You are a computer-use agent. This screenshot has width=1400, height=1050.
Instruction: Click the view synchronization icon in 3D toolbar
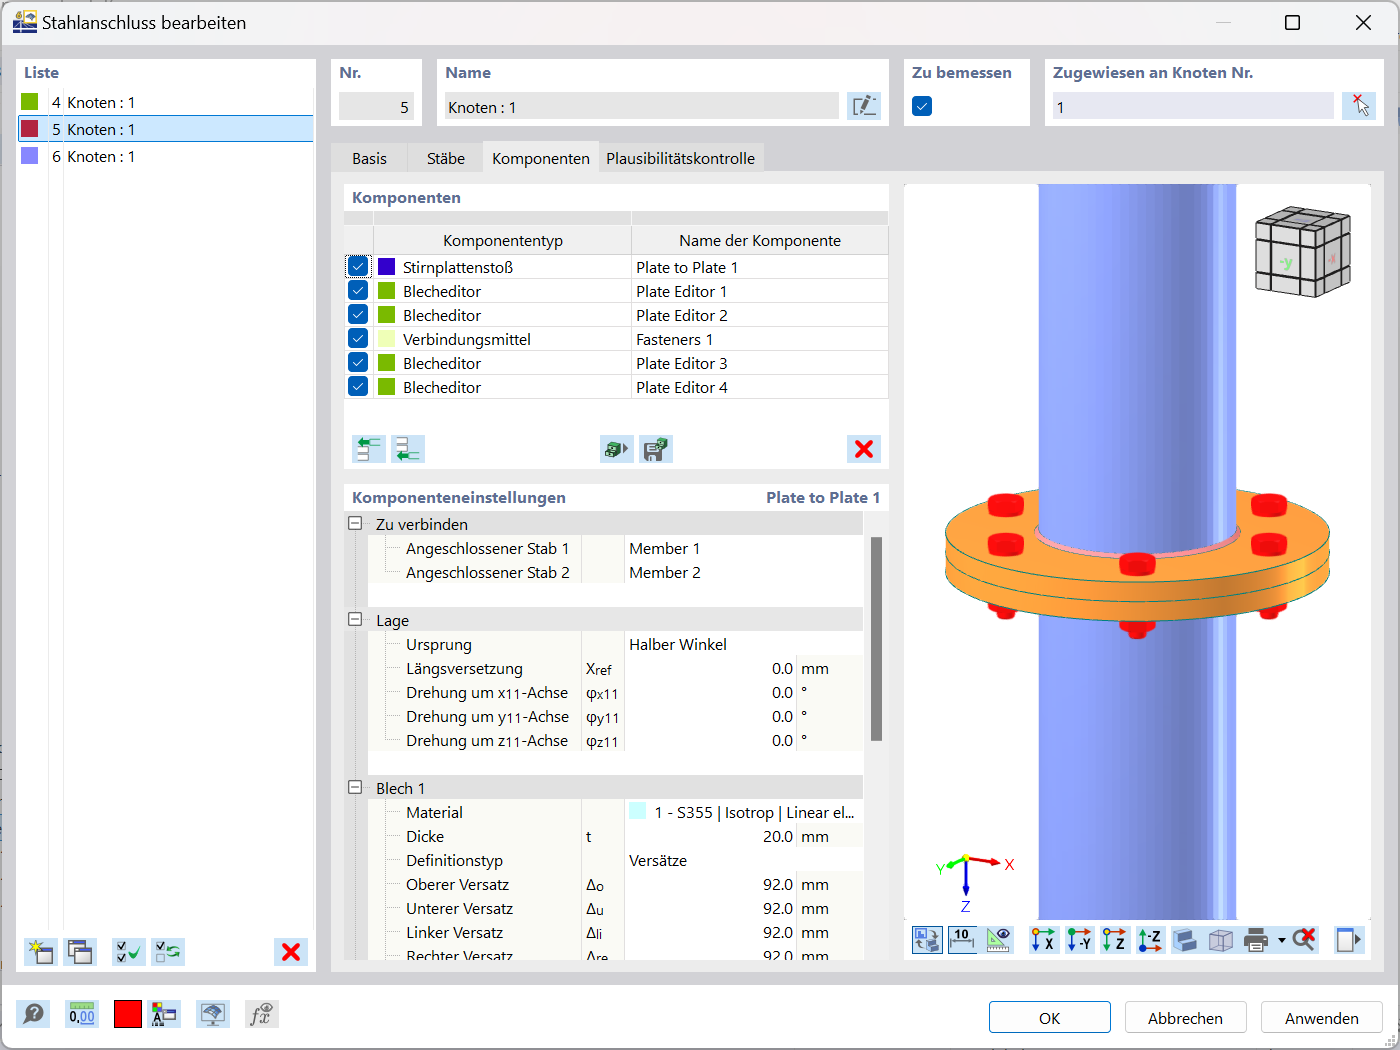927,940
